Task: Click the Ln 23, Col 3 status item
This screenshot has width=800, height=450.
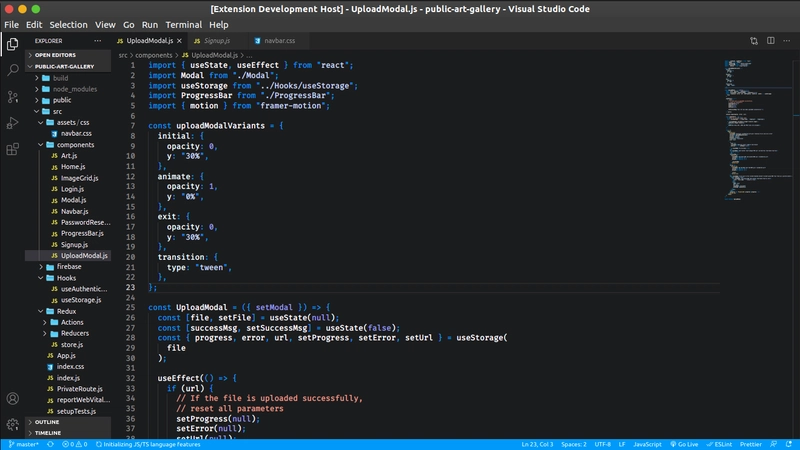Action: (x=537, y=444)
